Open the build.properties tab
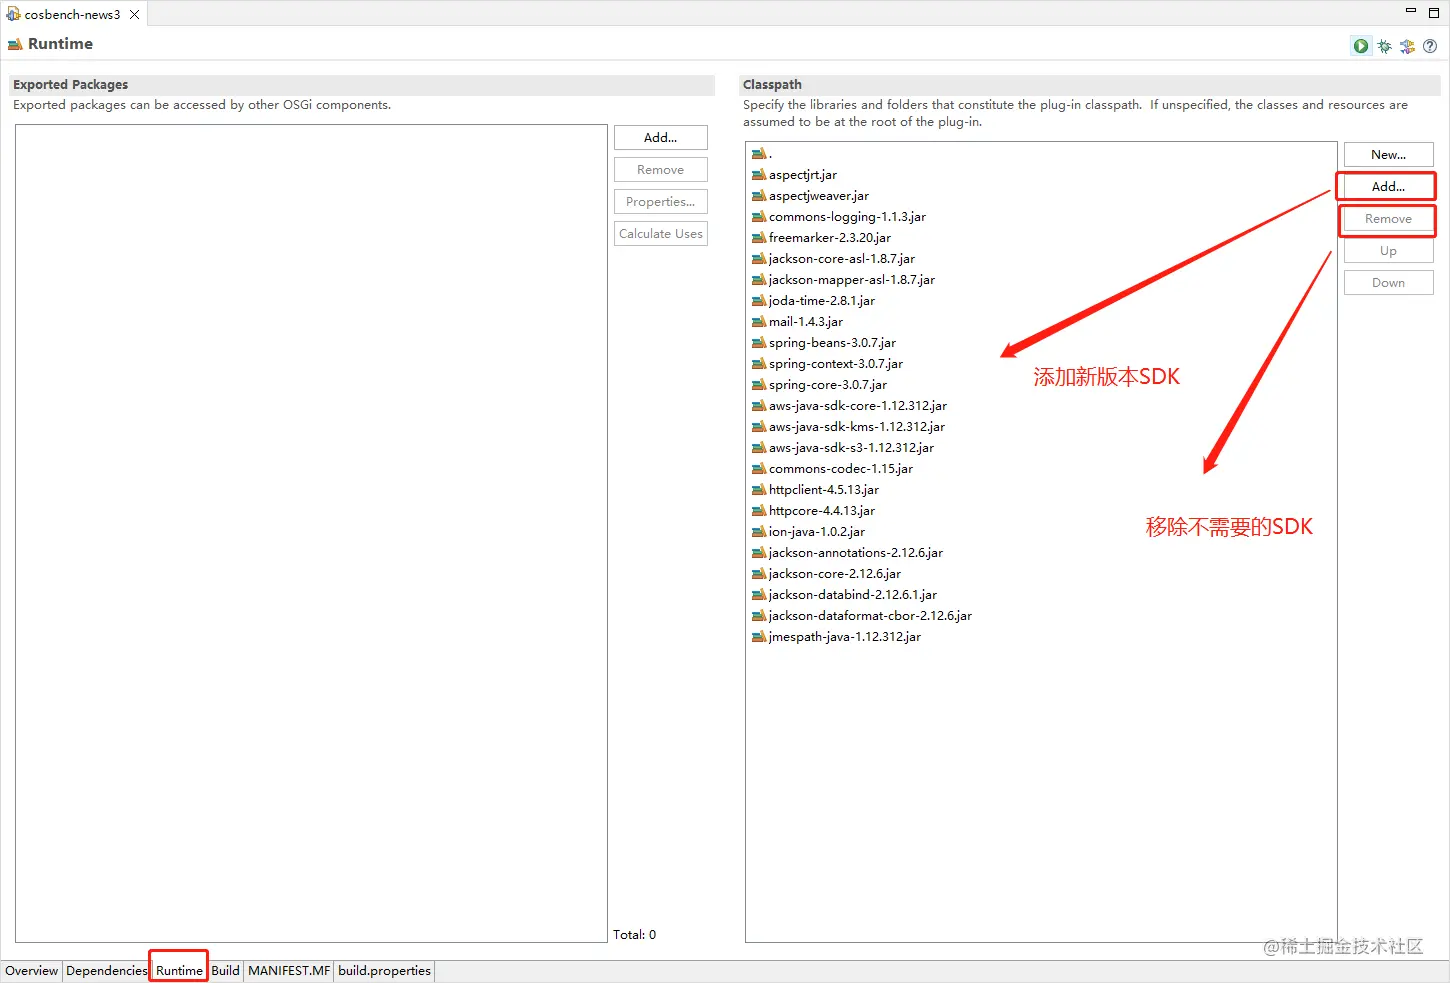The height and width of the screenshot is (983, 1450). pos(384,970)
